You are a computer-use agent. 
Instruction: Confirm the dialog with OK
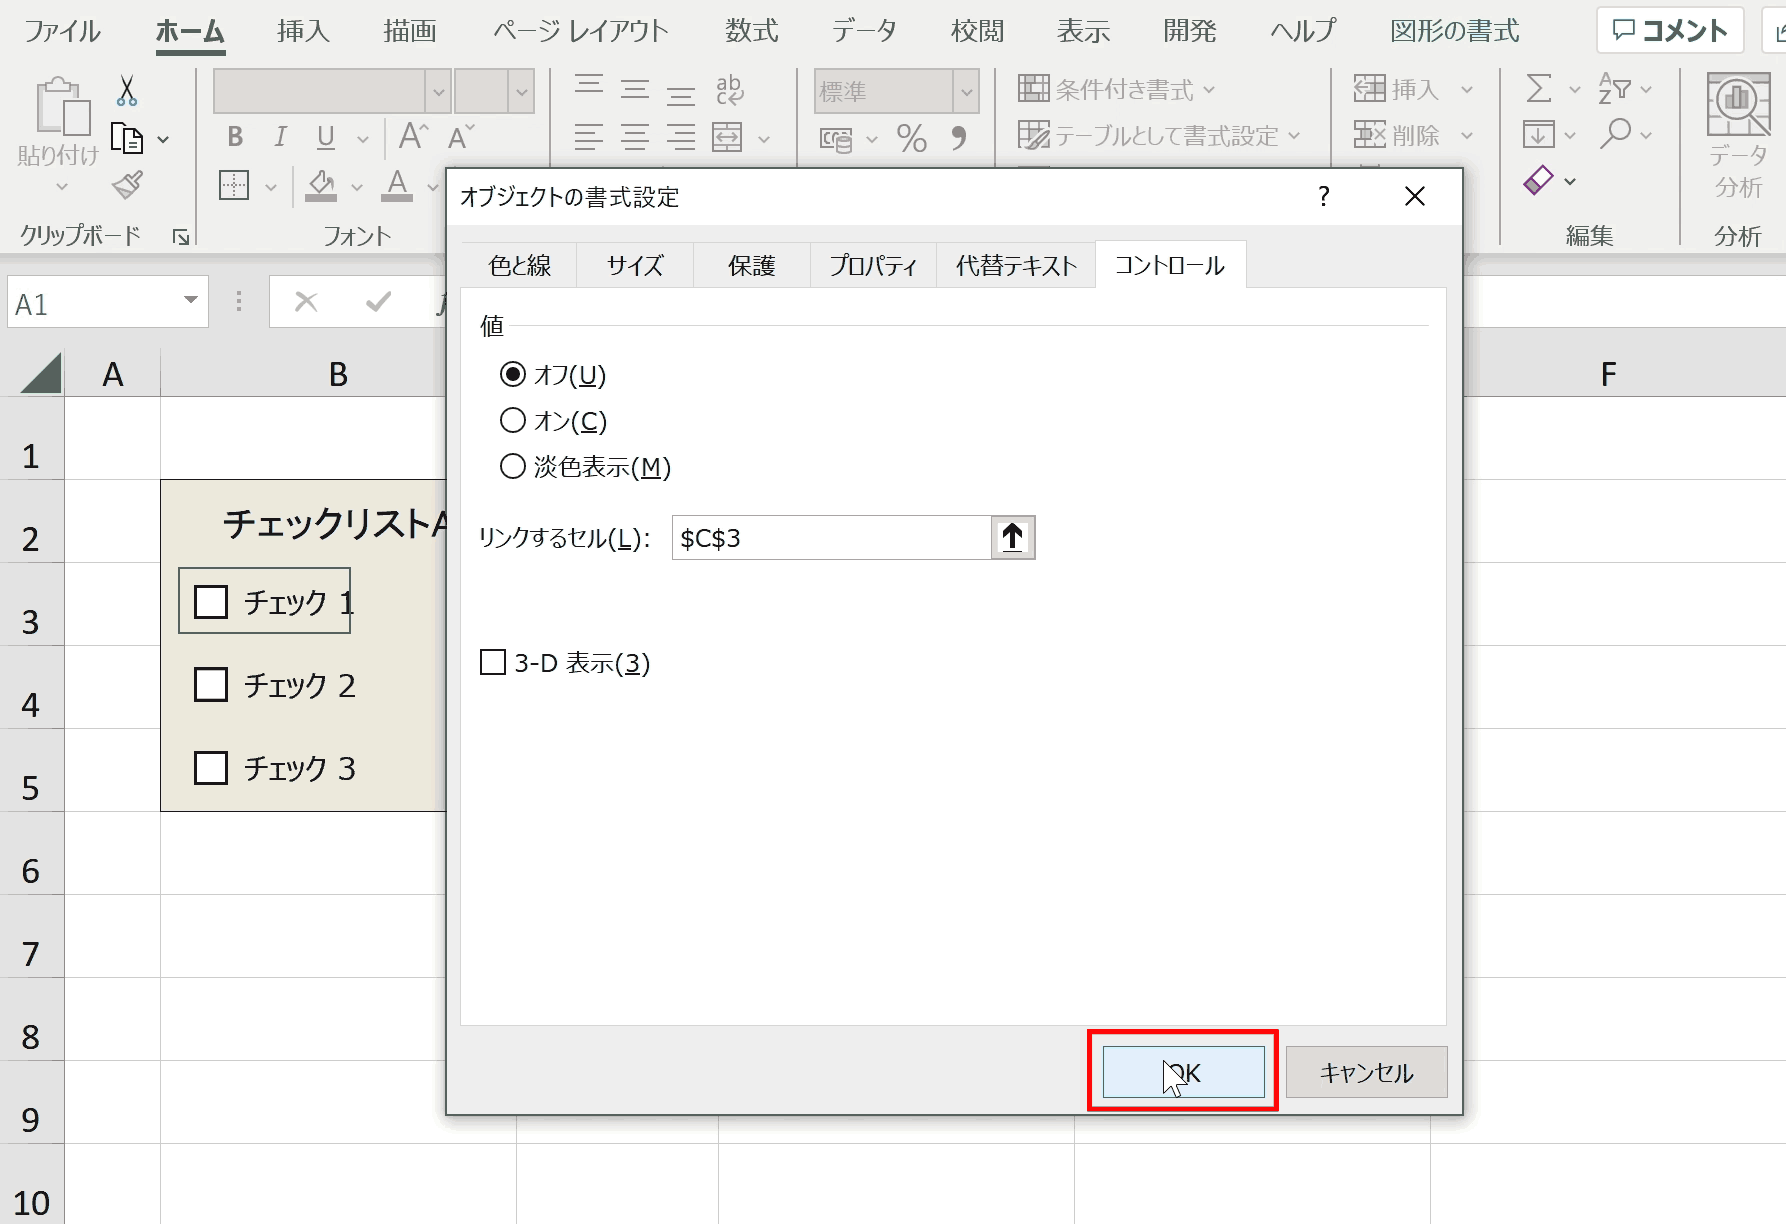point(1183,1072)
